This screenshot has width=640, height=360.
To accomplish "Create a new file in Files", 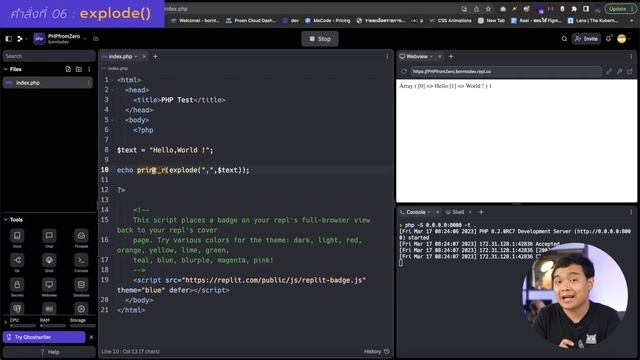I will pos(68,69).
